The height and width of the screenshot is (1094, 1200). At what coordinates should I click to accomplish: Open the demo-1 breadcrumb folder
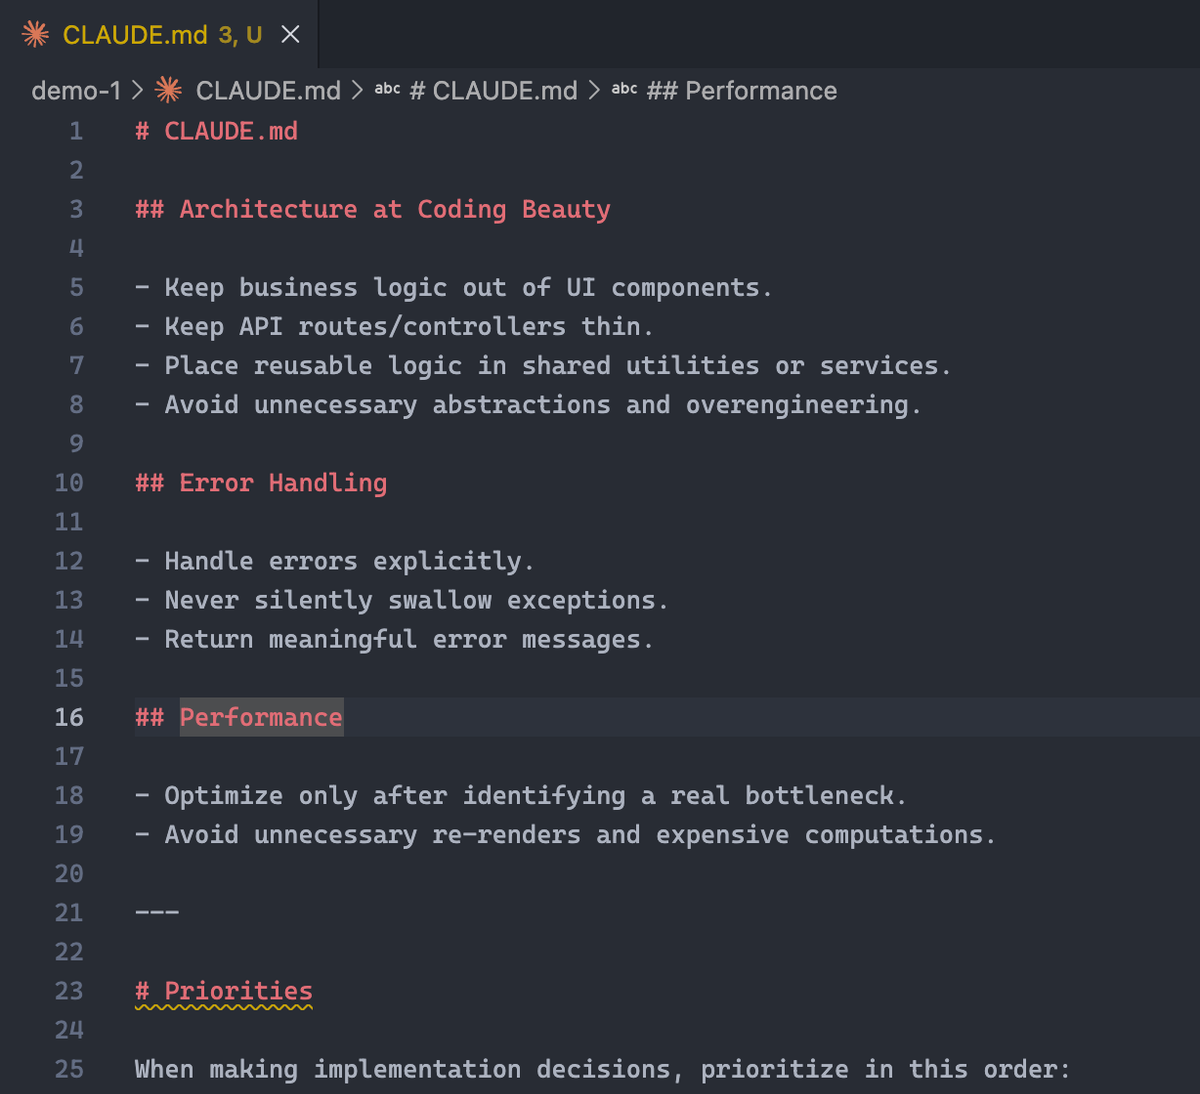[x=76, y=91]
